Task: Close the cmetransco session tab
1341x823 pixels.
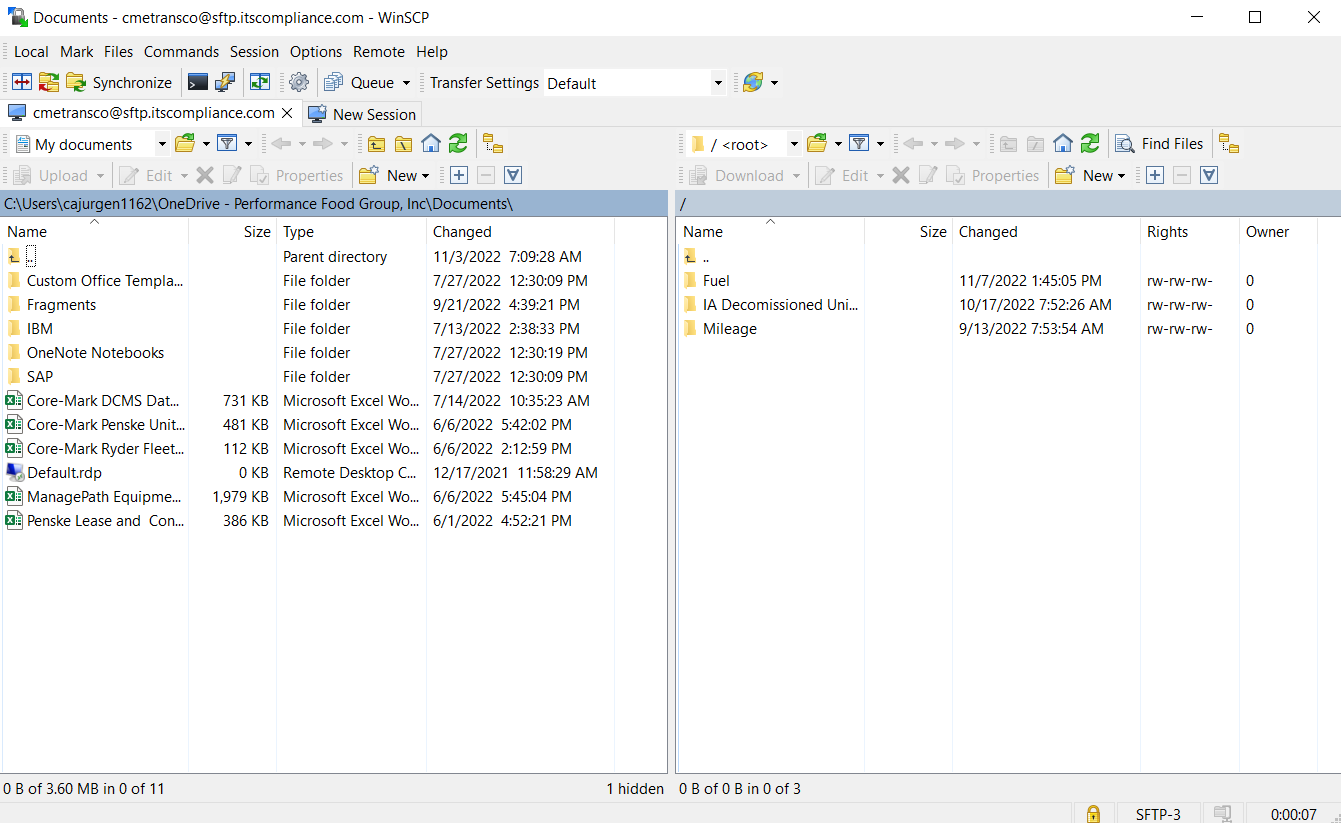Action: pos(287,113)
